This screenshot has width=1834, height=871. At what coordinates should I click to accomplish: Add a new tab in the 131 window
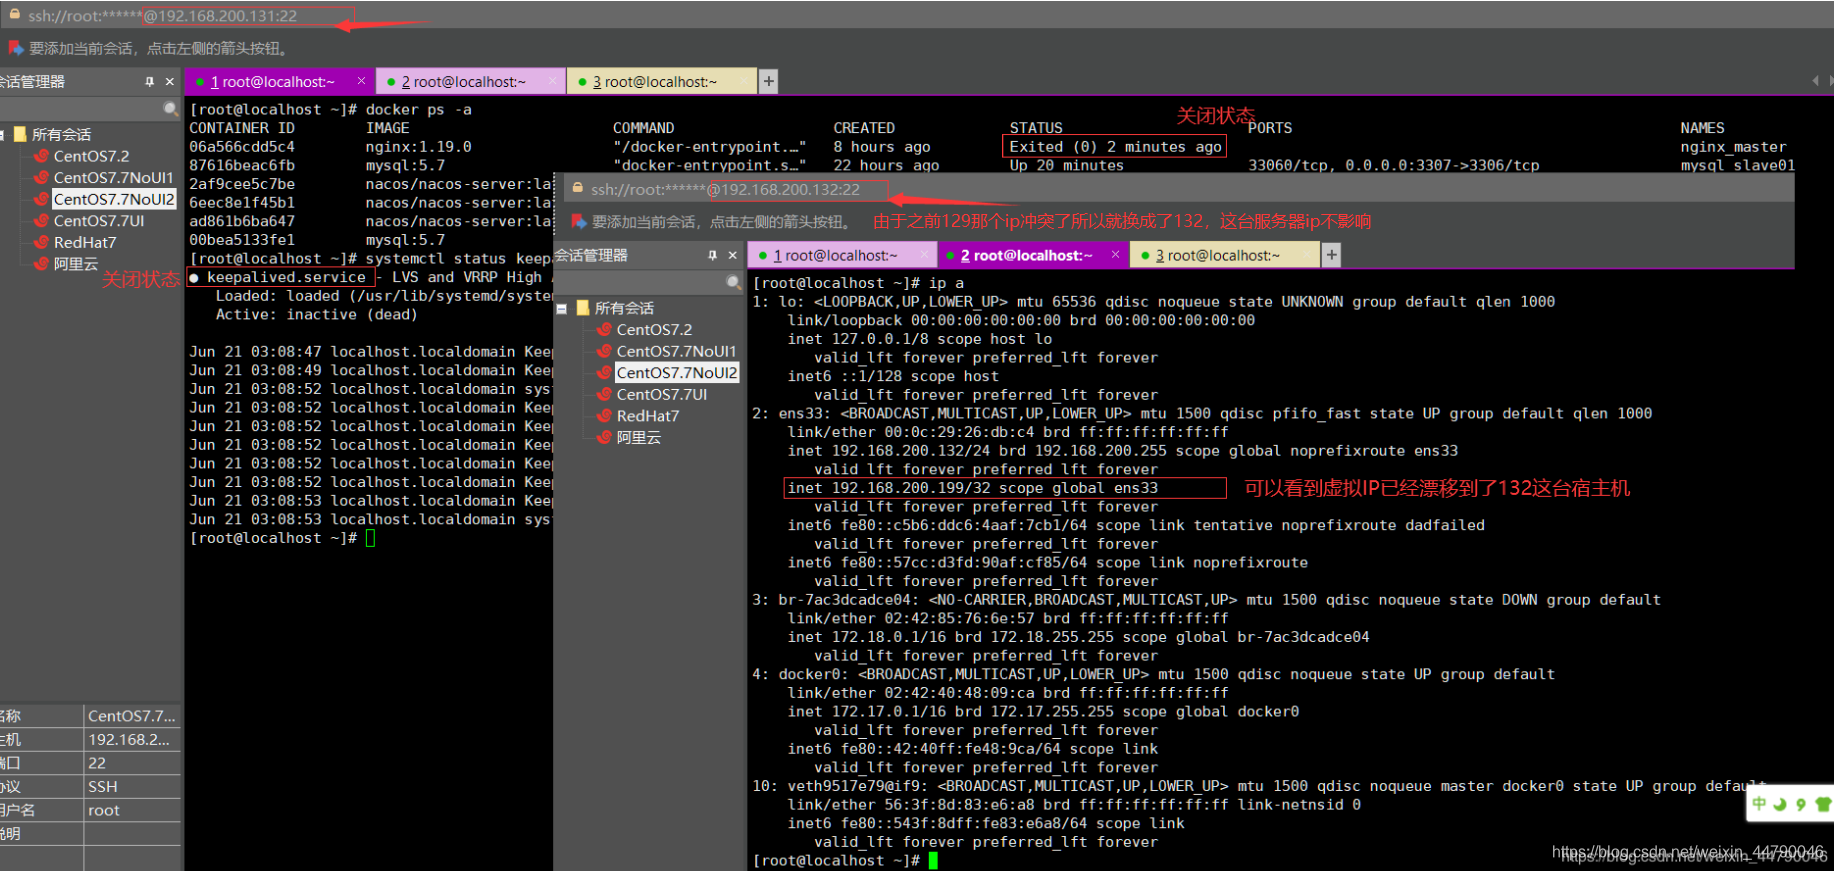pyautogui.click(x=768, y=82)
